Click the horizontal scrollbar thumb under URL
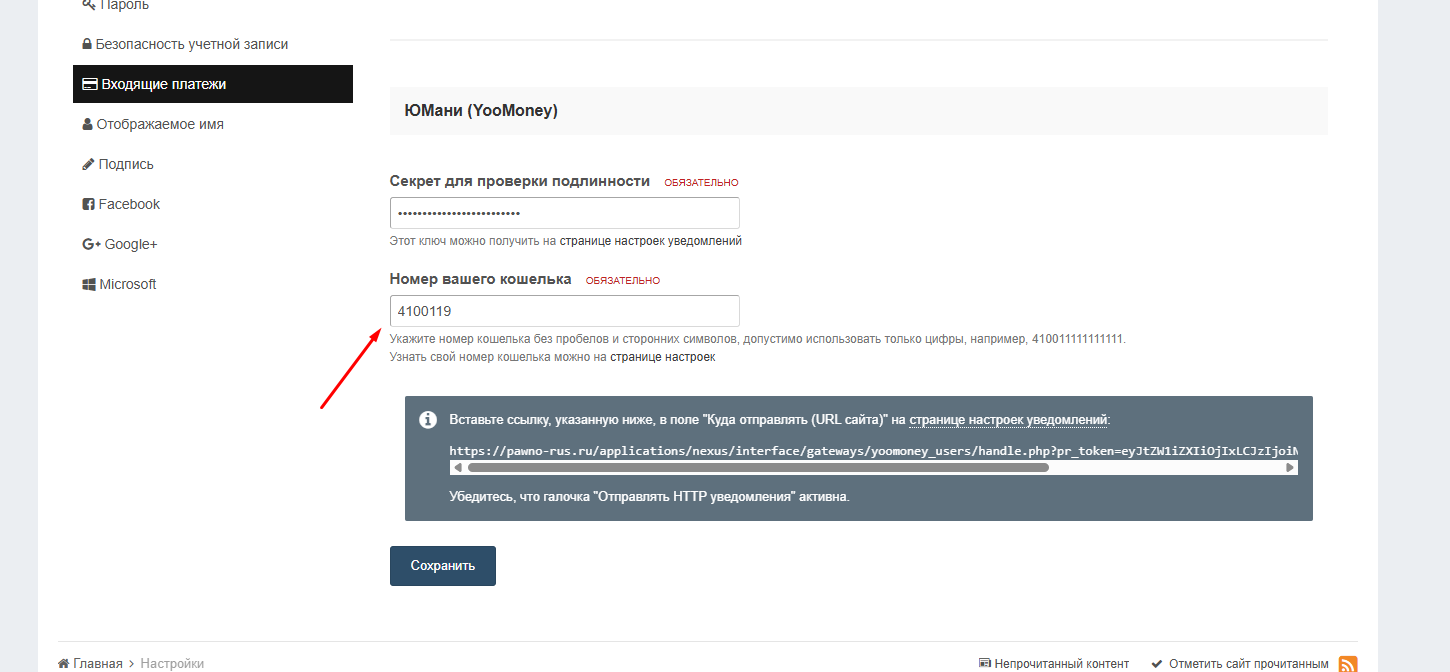This screenshot has width=1450, height=672. point(758,467)
